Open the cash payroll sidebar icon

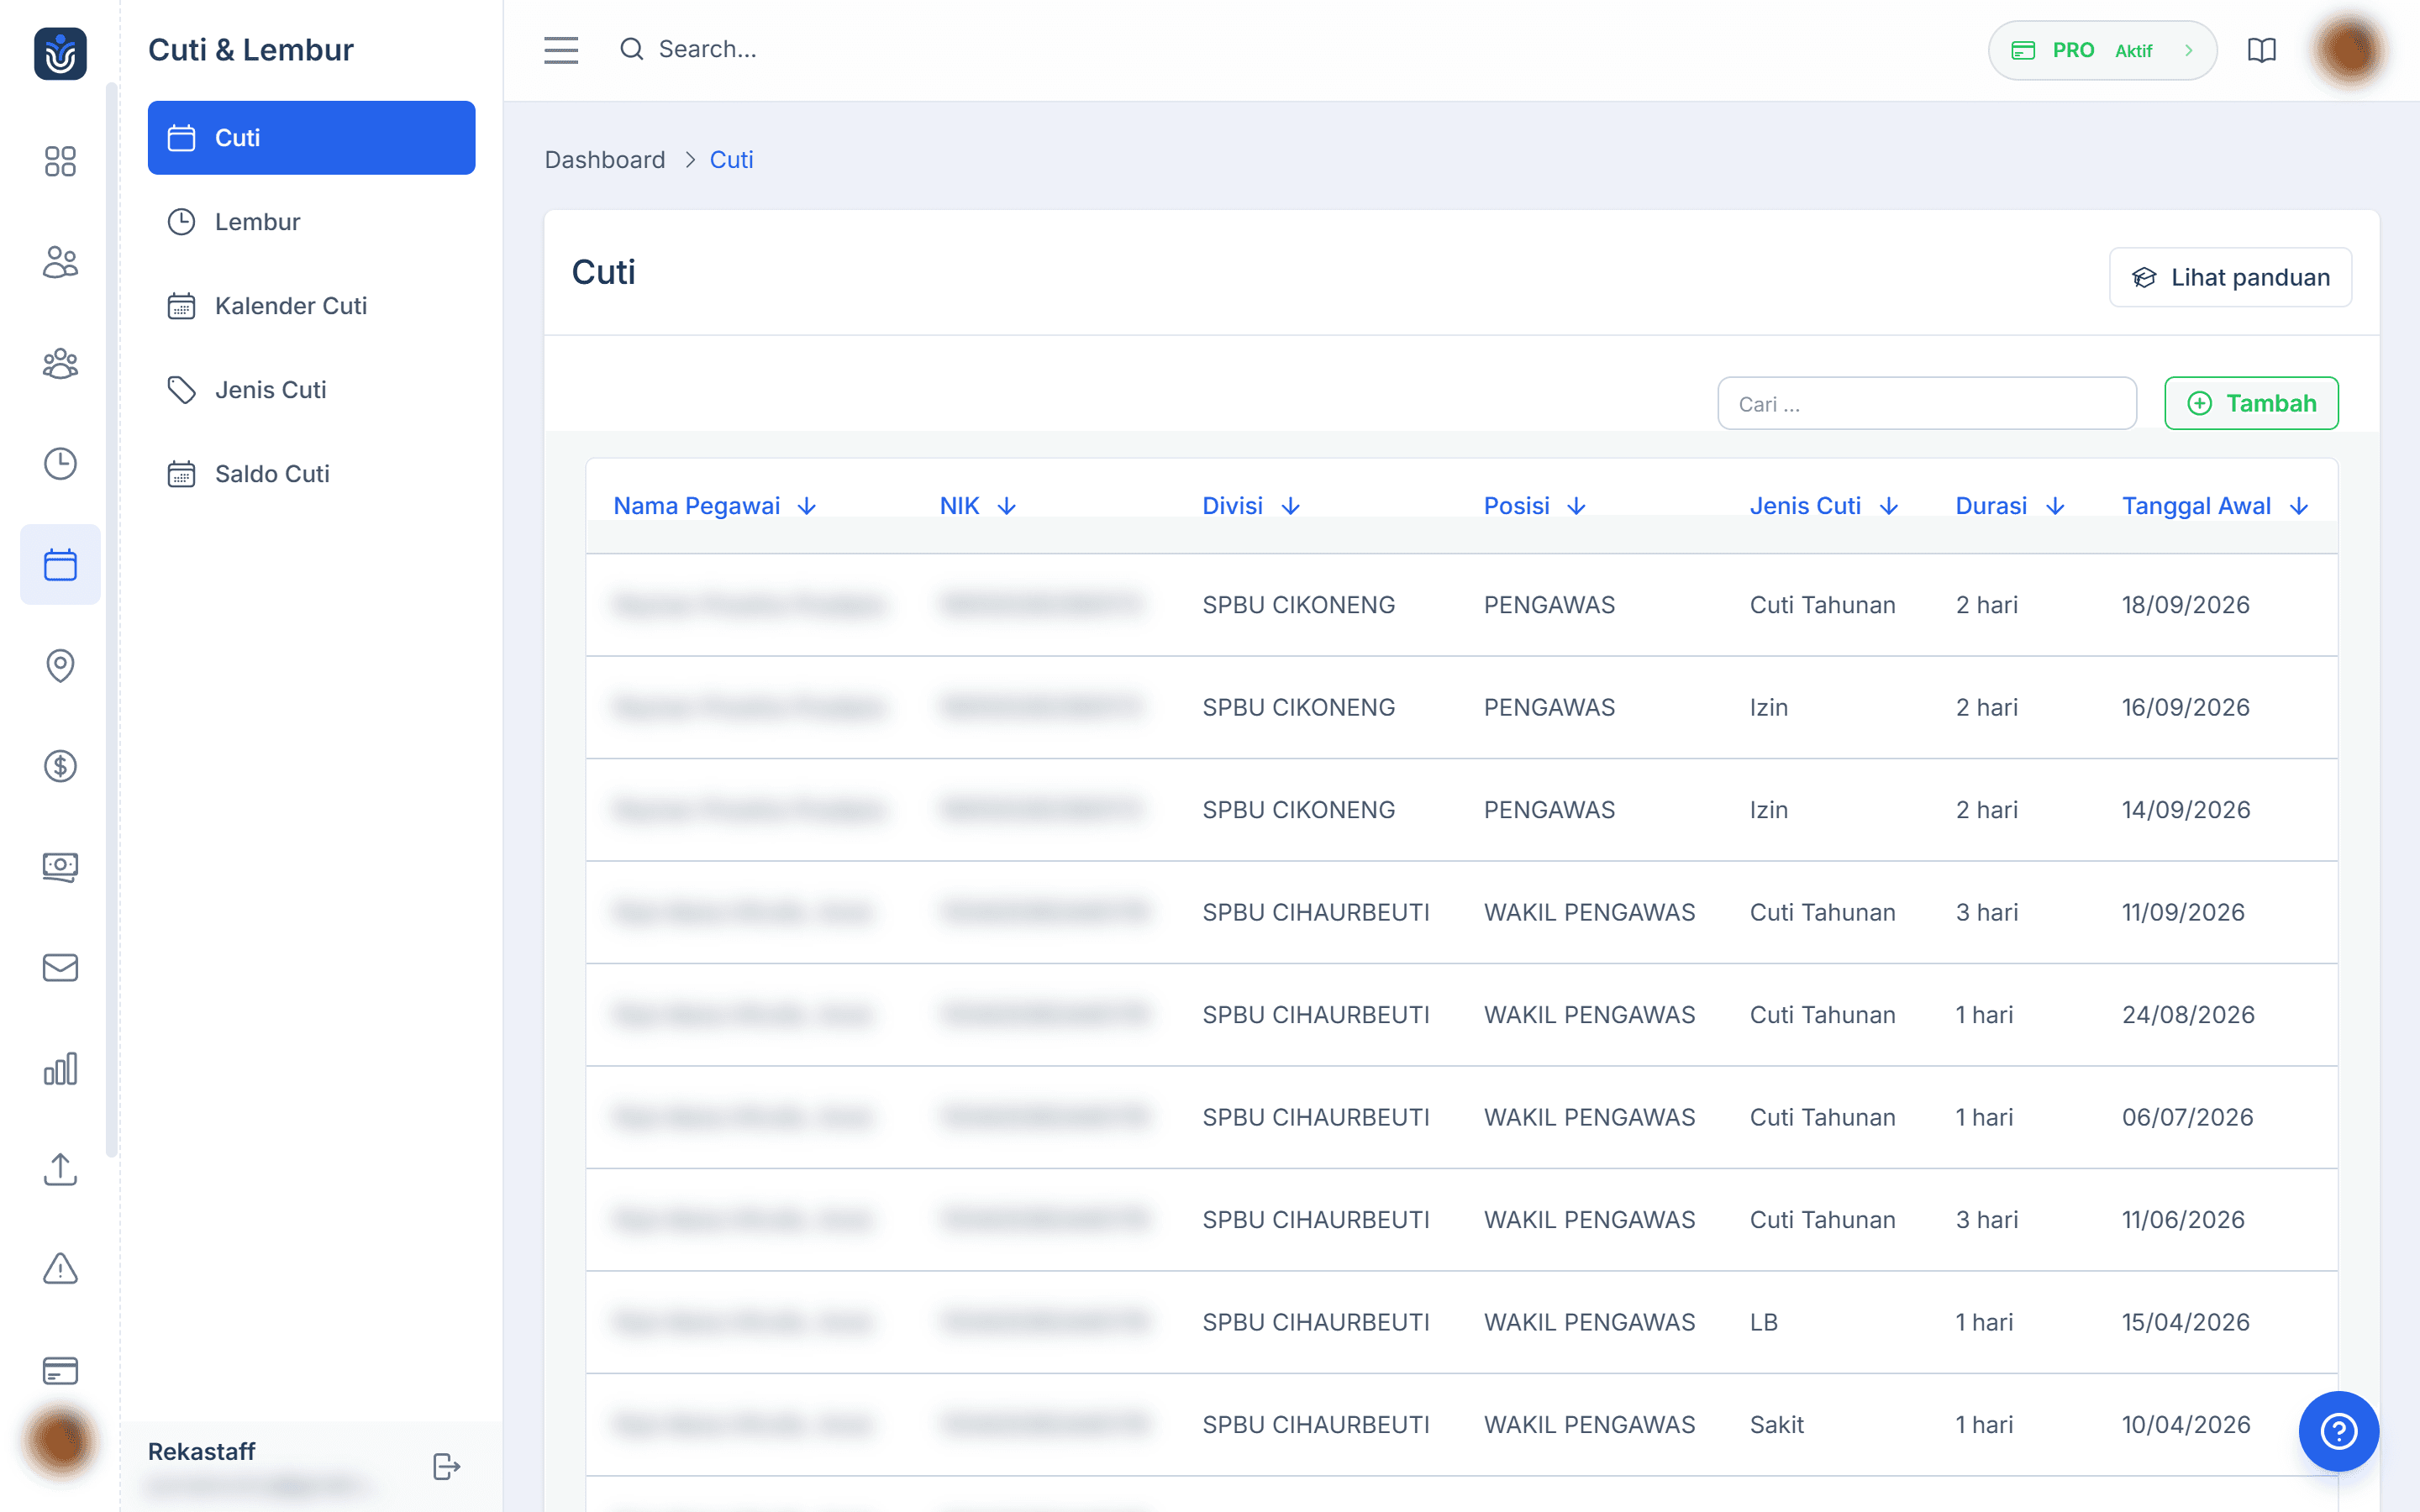pyautogui.click(x=60, y=867)
